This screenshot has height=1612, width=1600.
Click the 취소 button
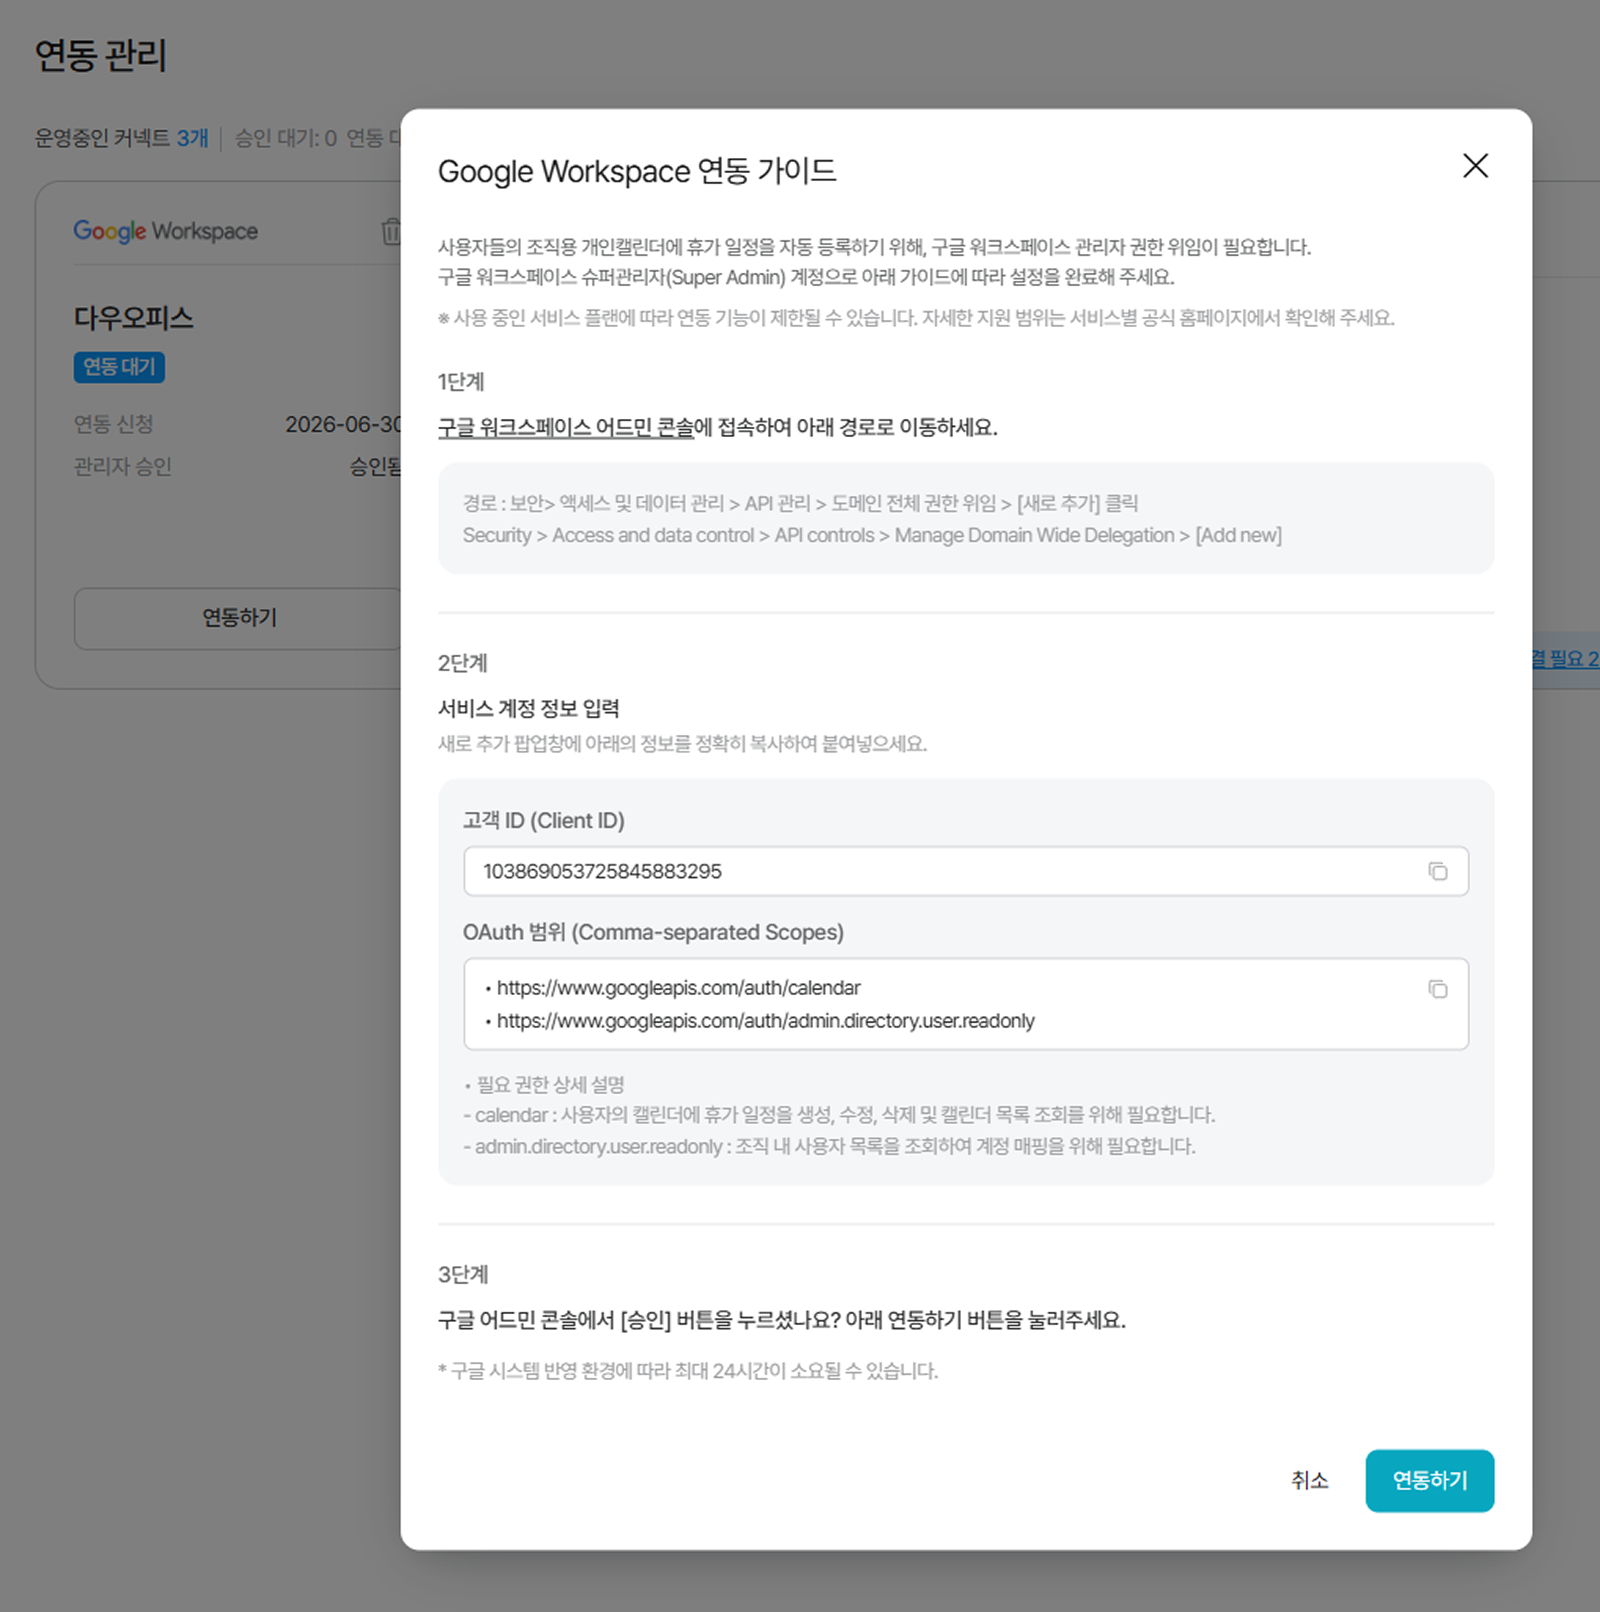coord(1309,1480)
